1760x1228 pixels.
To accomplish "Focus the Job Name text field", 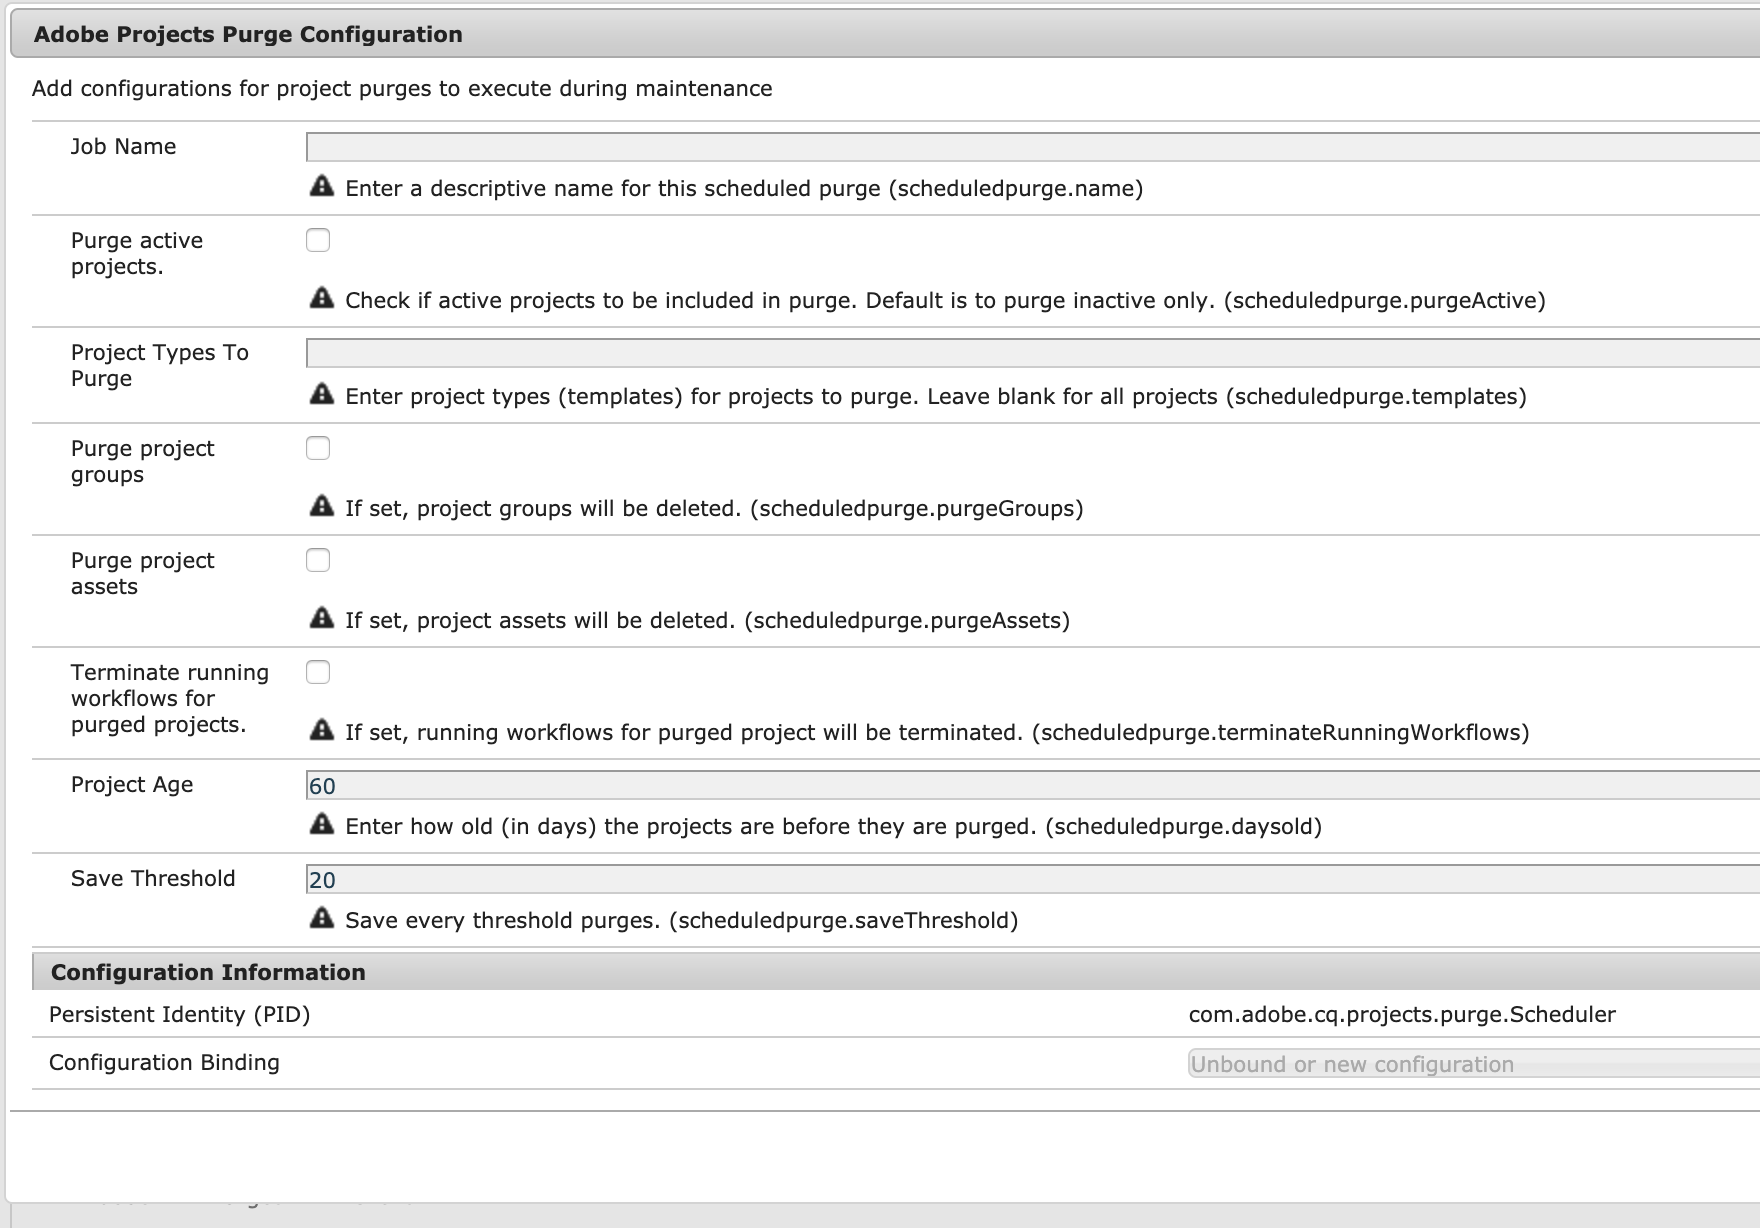I will point(1030,147).
